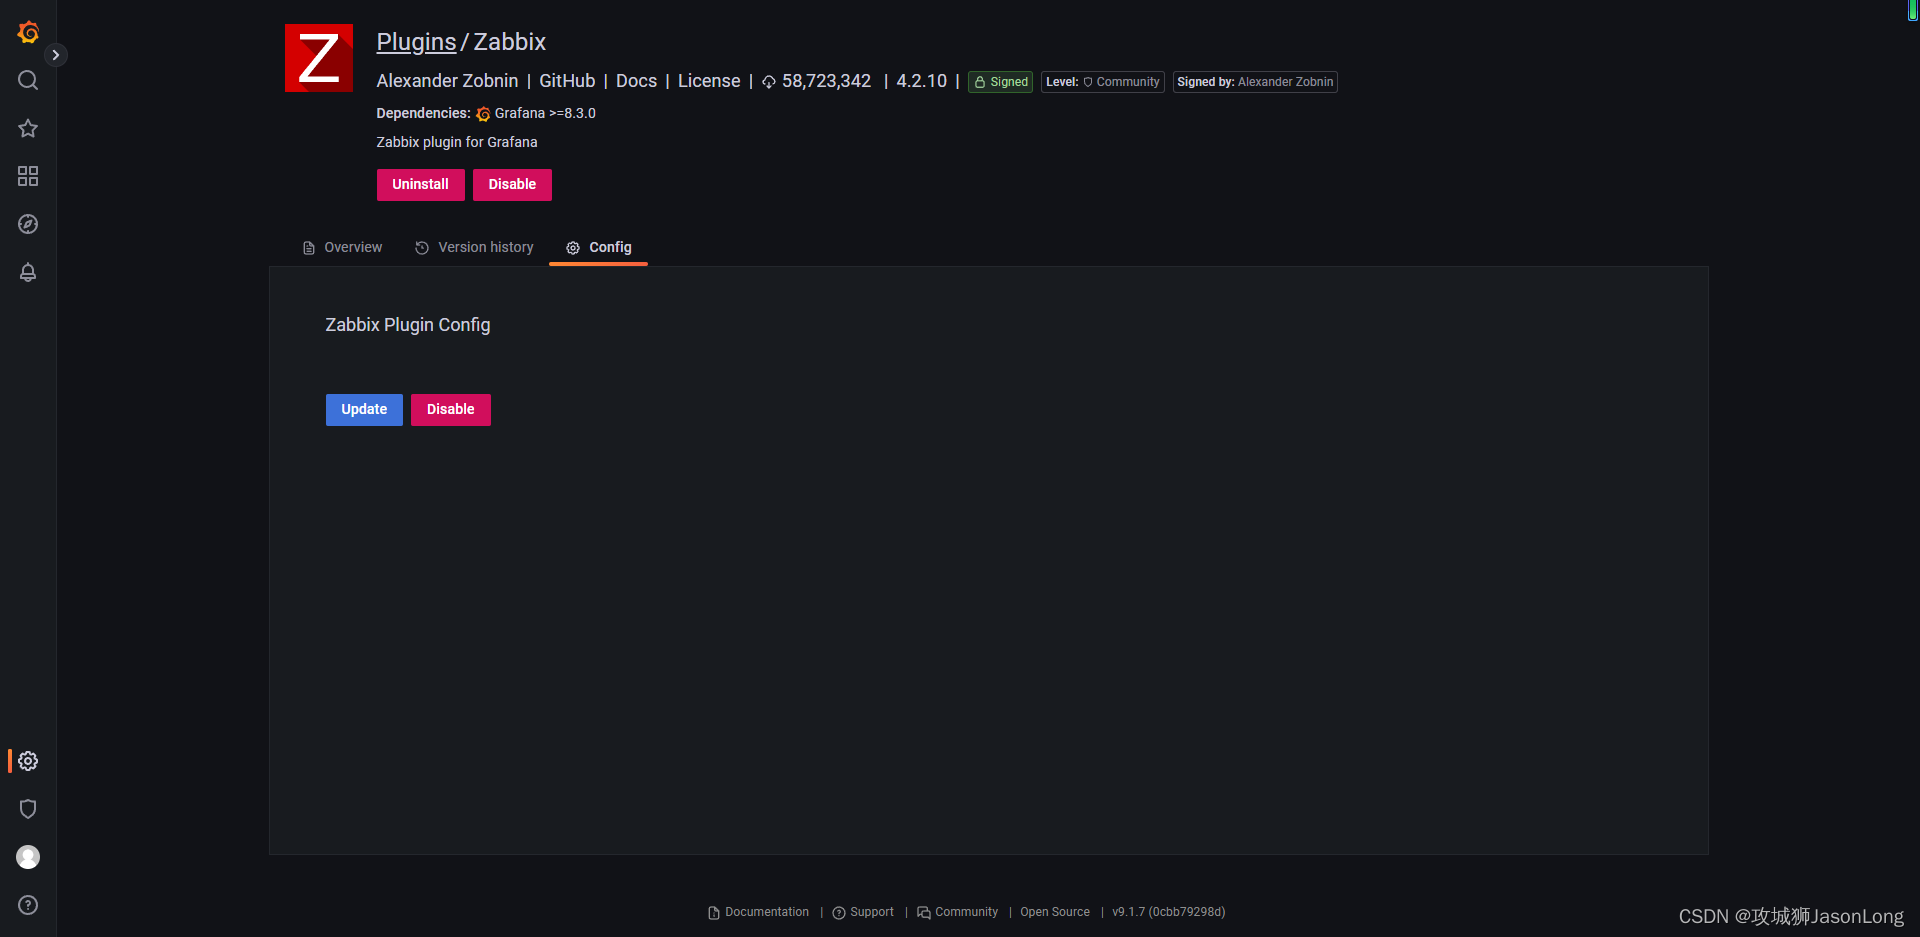Open the Community footer link
Screen dimensions: 1920x937
pos(957,912)
